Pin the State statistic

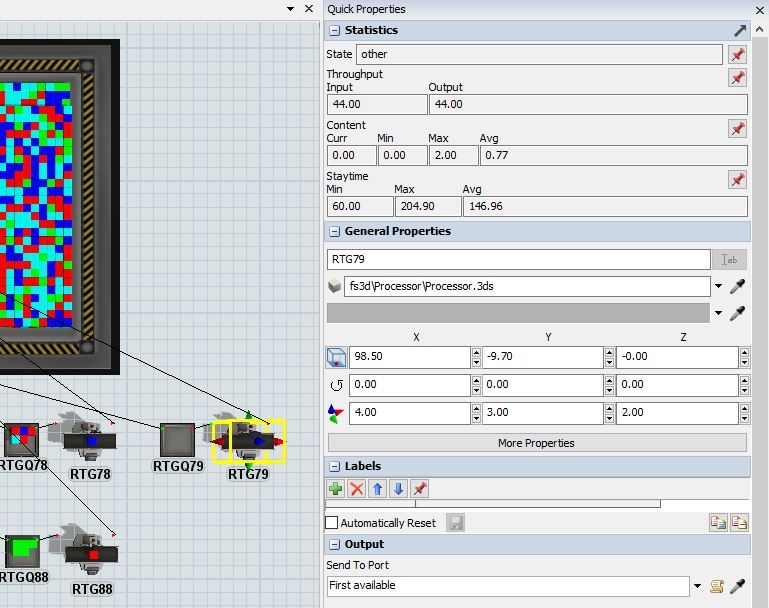(x=737, y=54)
